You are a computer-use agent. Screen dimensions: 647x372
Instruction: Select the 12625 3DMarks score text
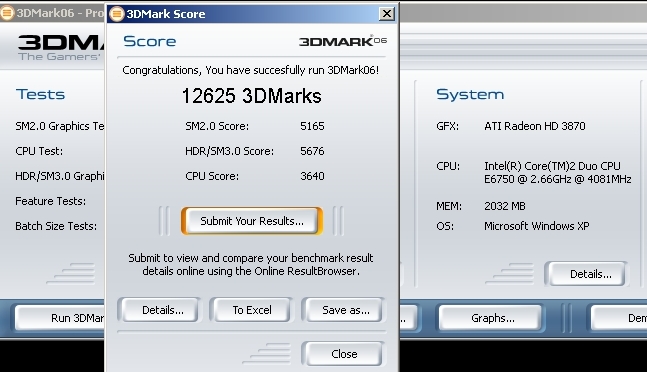click(251, 96)
